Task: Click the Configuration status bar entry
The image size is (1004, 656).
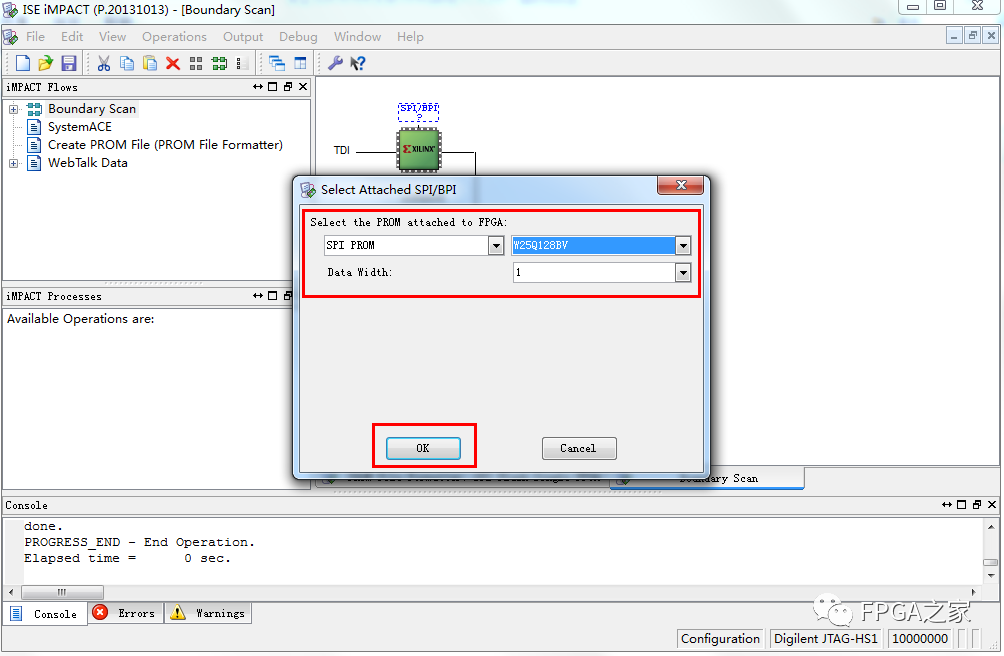Action: [720, 639]
